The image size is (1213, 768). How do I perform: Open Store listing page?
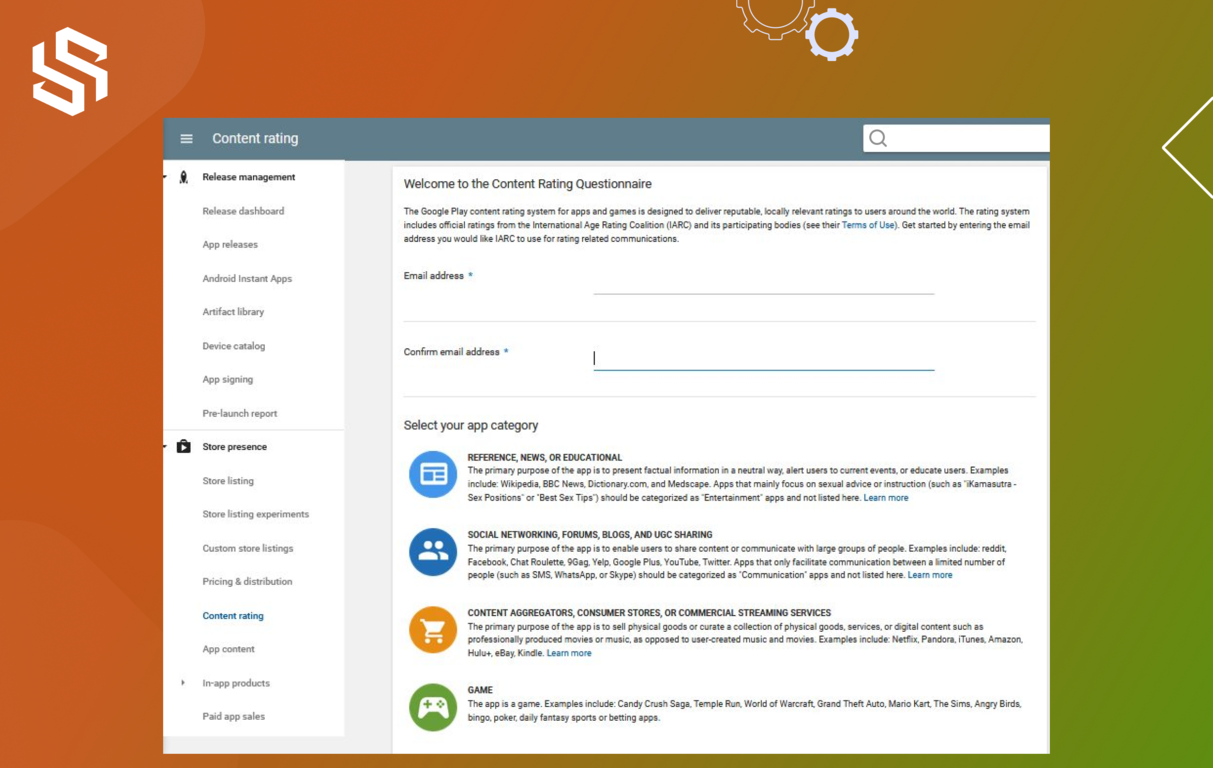228,481
